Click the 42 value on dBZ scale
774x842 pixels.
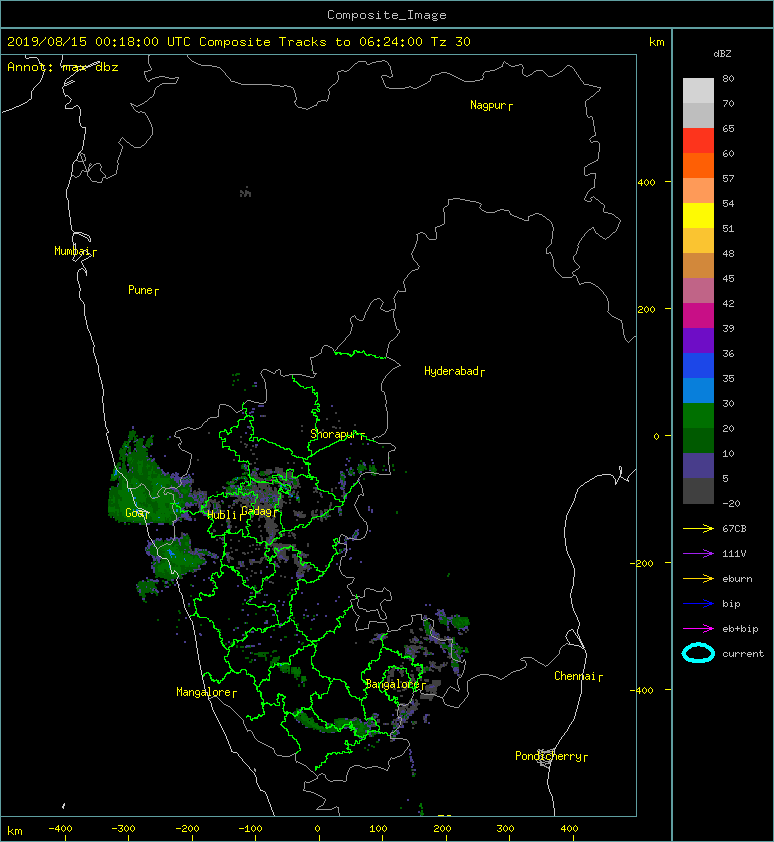(728, 303)
